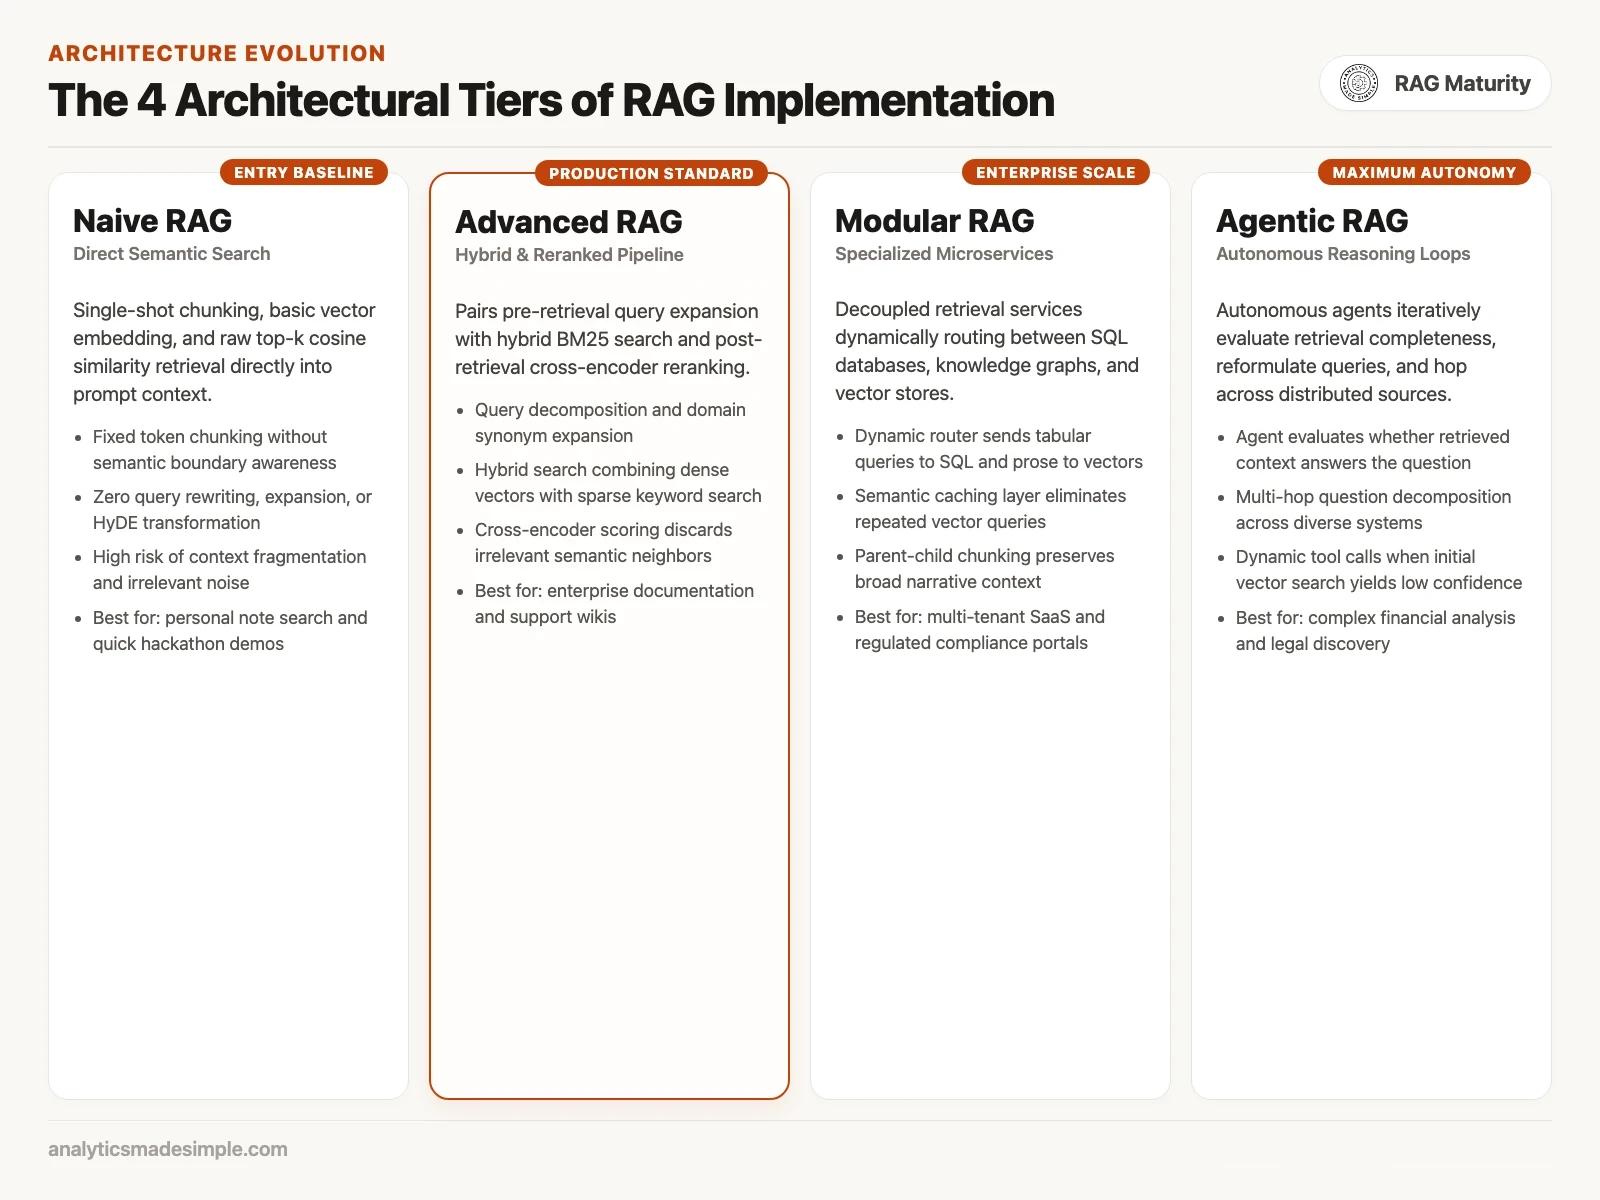This screenshot has height=1200, width=1600.
Task: Click bullet 'Cross-encoder scoring discards irrelevant'
Action: 603,543
